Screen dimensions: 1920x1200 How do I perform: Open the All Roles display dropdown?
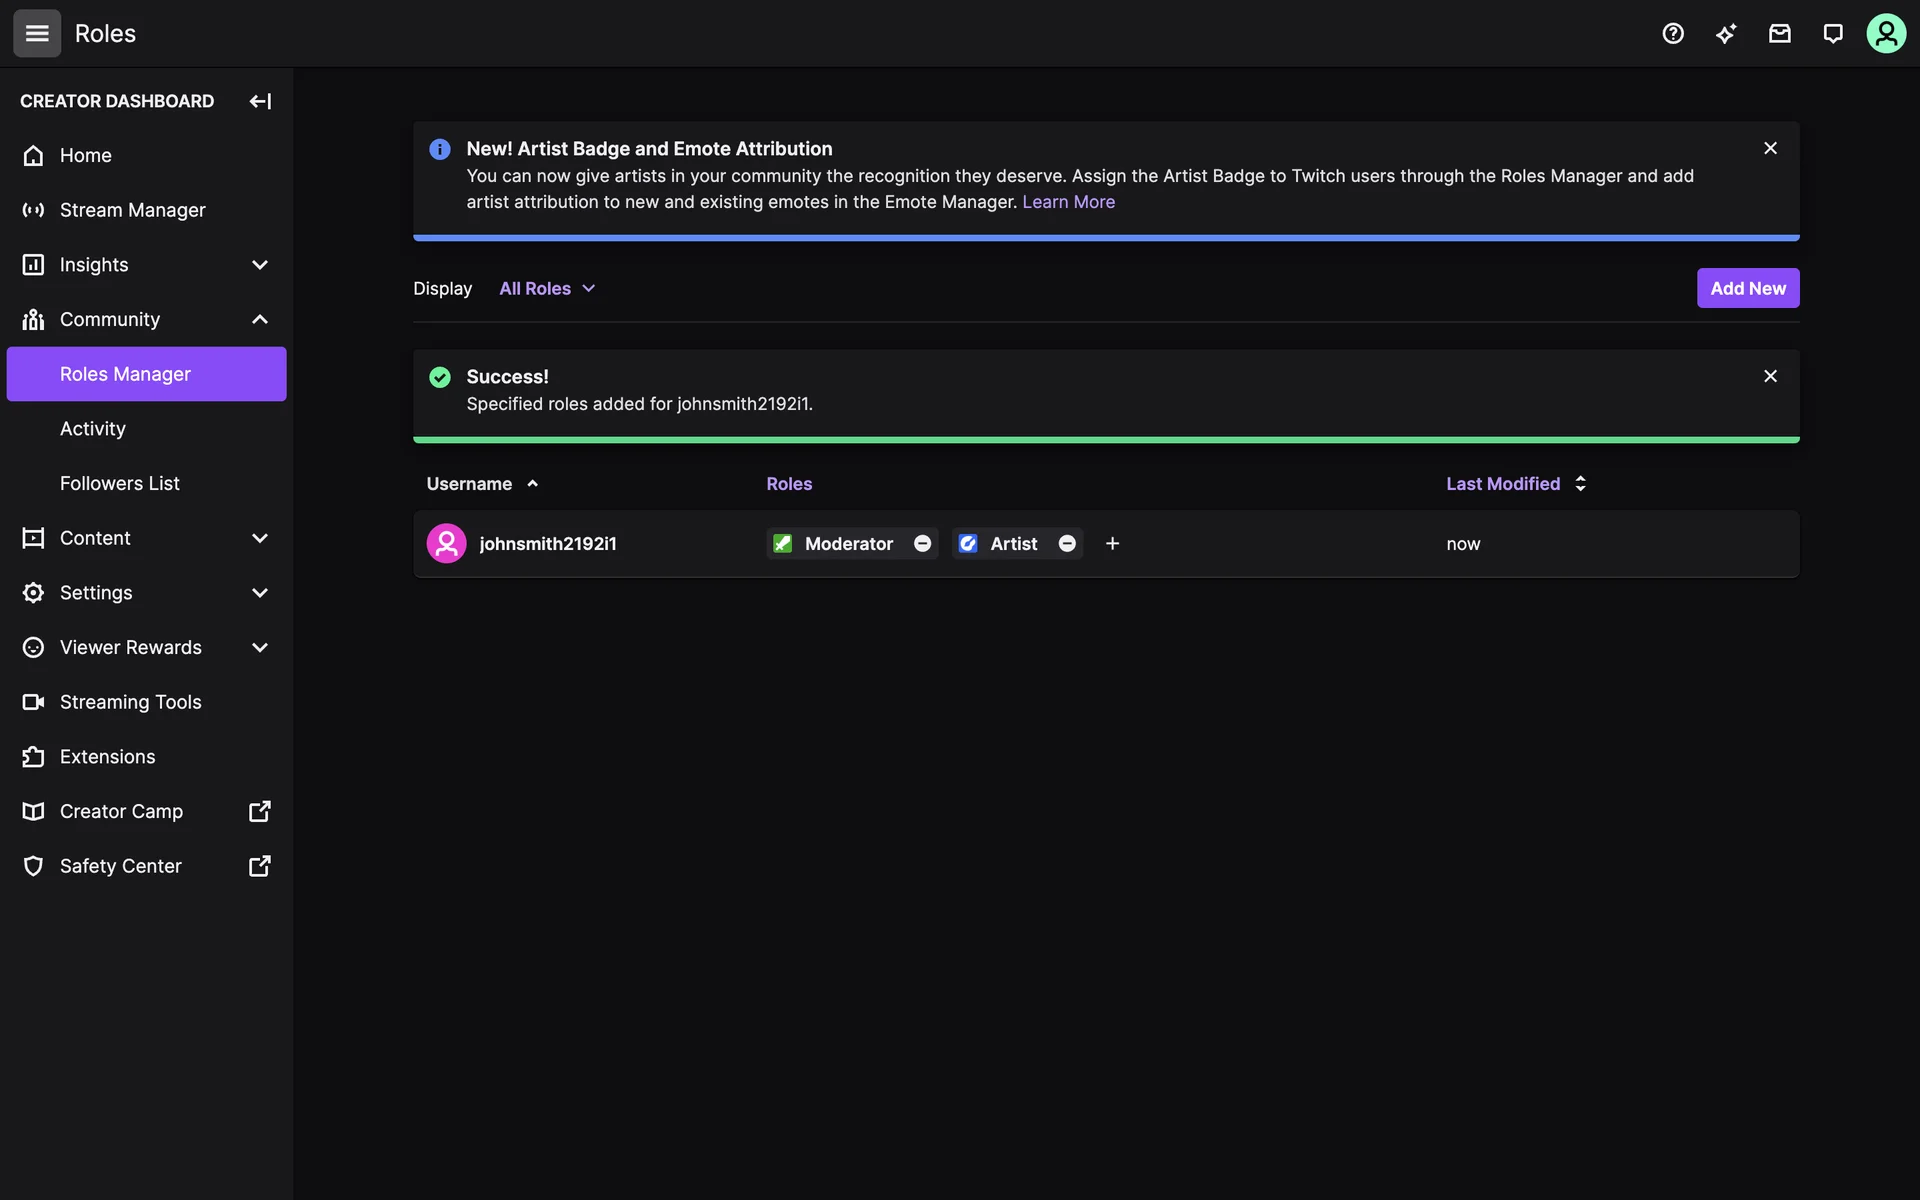(546, 288)
